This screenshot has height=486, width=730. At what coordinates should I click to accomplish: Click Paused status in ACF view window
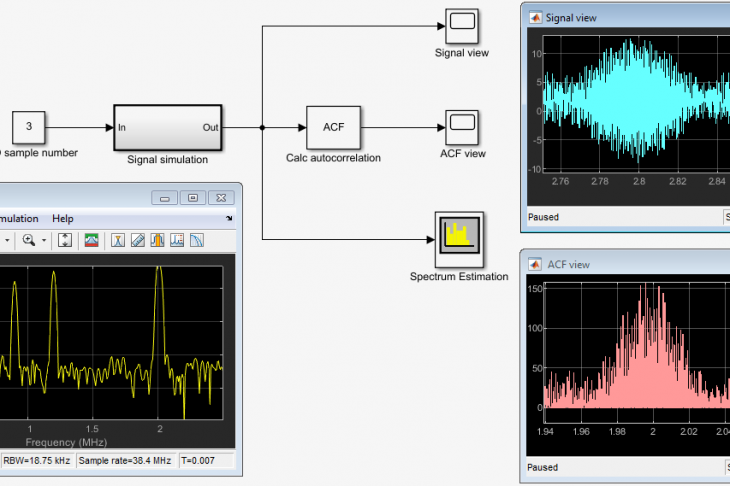point(542,467)
